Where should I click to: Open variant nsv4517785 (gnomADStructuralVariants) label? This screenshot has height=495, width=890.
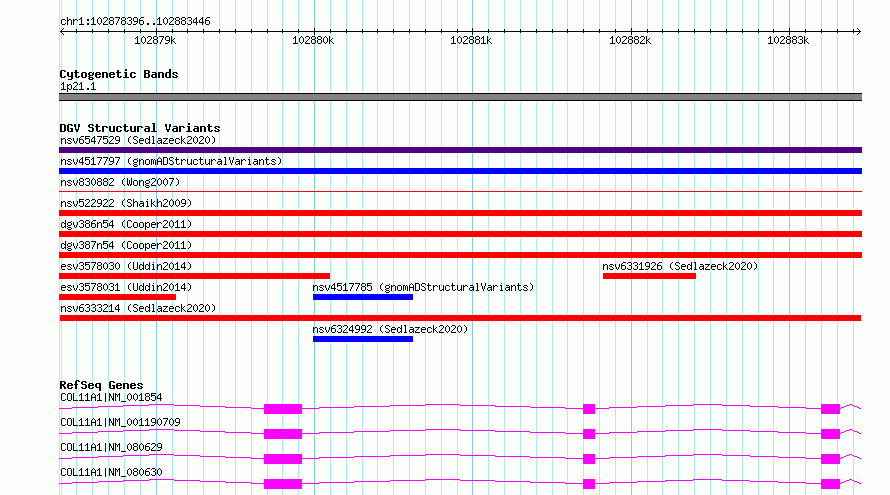(423, 287)
